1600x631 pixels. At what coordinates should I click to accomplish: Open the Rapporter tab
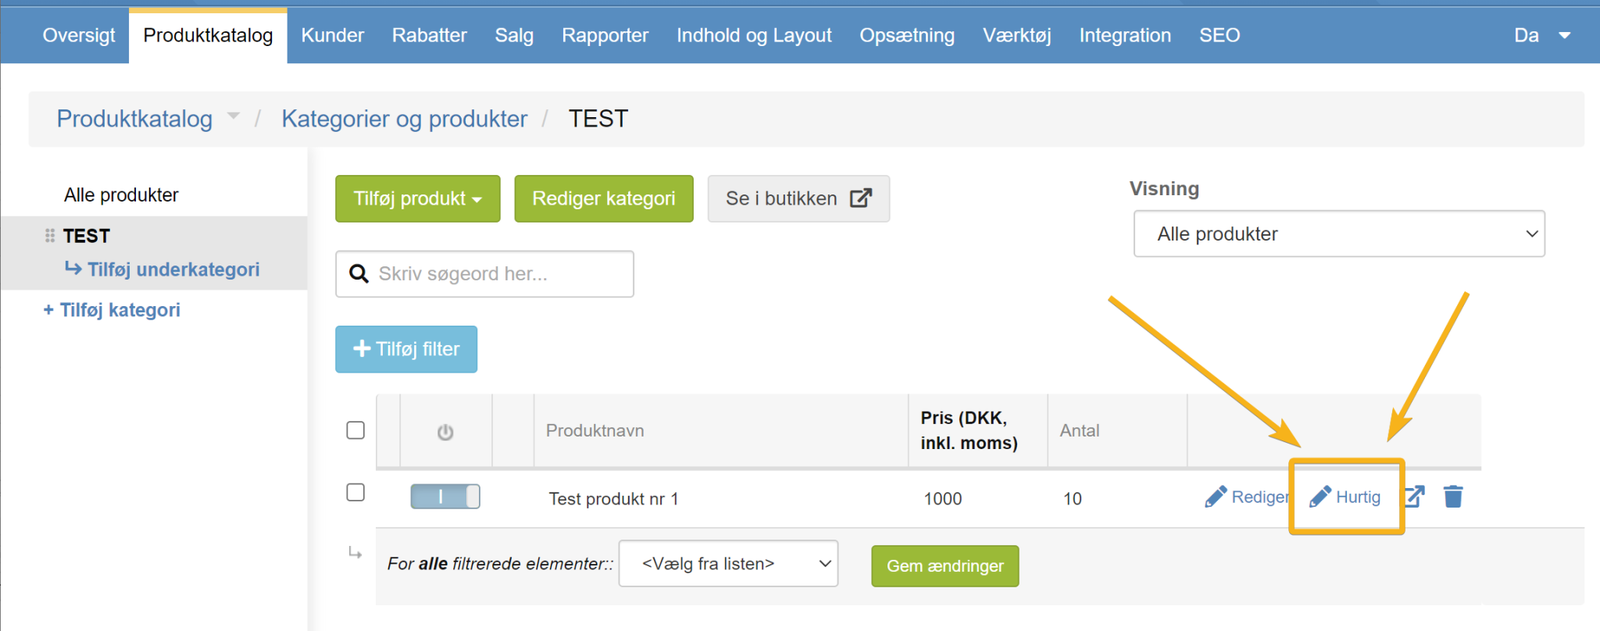click(x=605, y=35)
